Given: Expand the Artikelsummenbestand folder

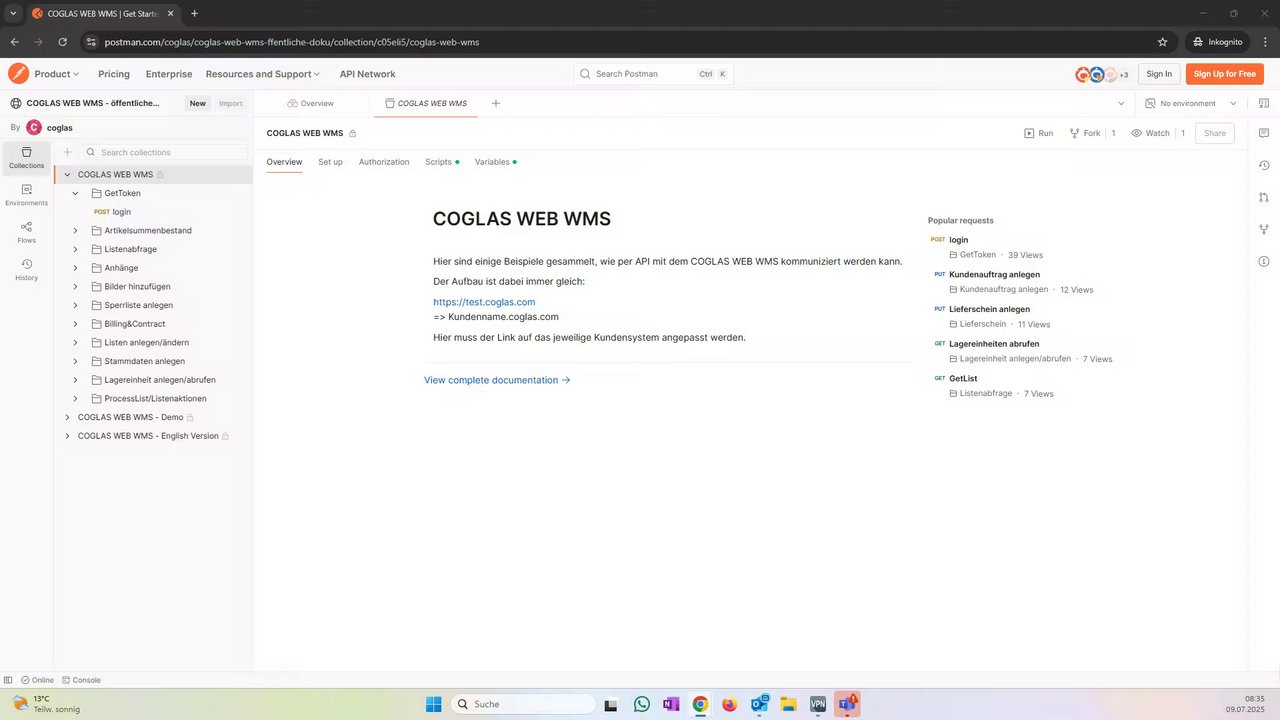Looking at the screenshot, I should point(75,231).
